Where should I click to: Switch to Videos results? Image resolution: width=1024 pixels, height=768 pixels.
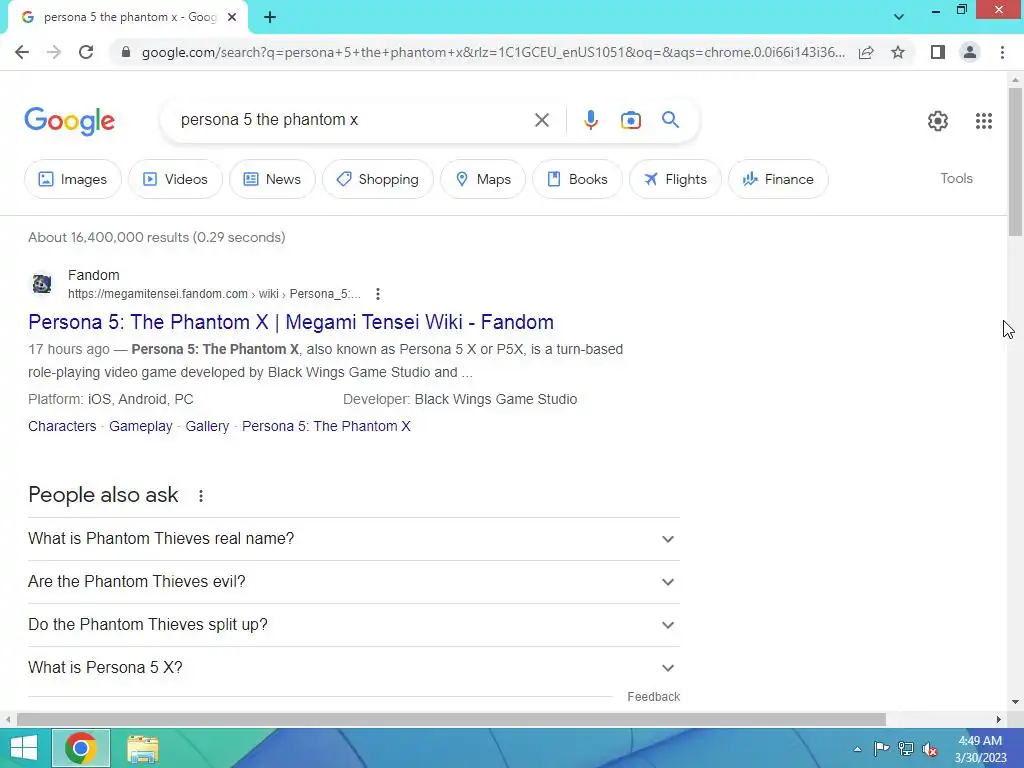(175, 179)
